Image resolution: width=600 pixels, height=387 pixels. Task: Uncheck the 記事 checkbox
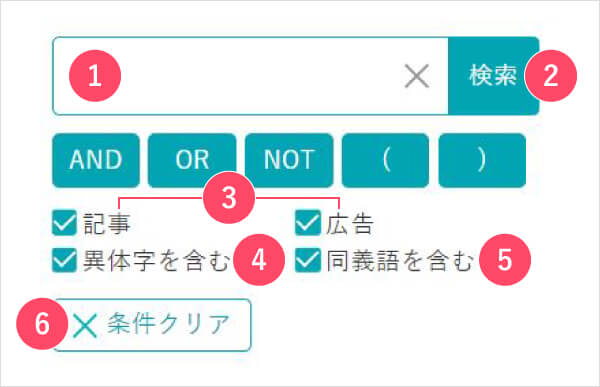(x=64, y=223)
